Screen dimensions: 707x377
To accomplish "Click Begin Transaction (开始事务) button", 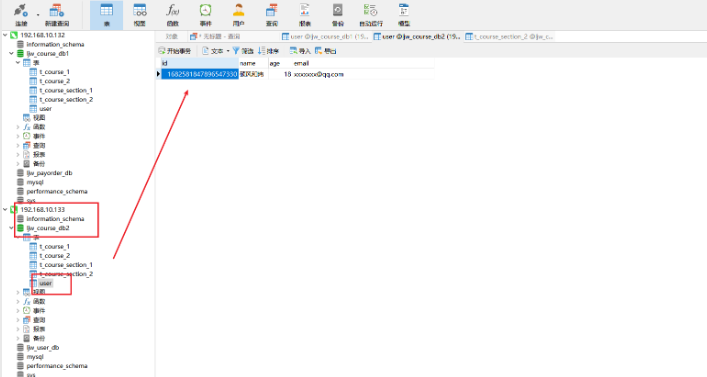I will tap(175, 51).
